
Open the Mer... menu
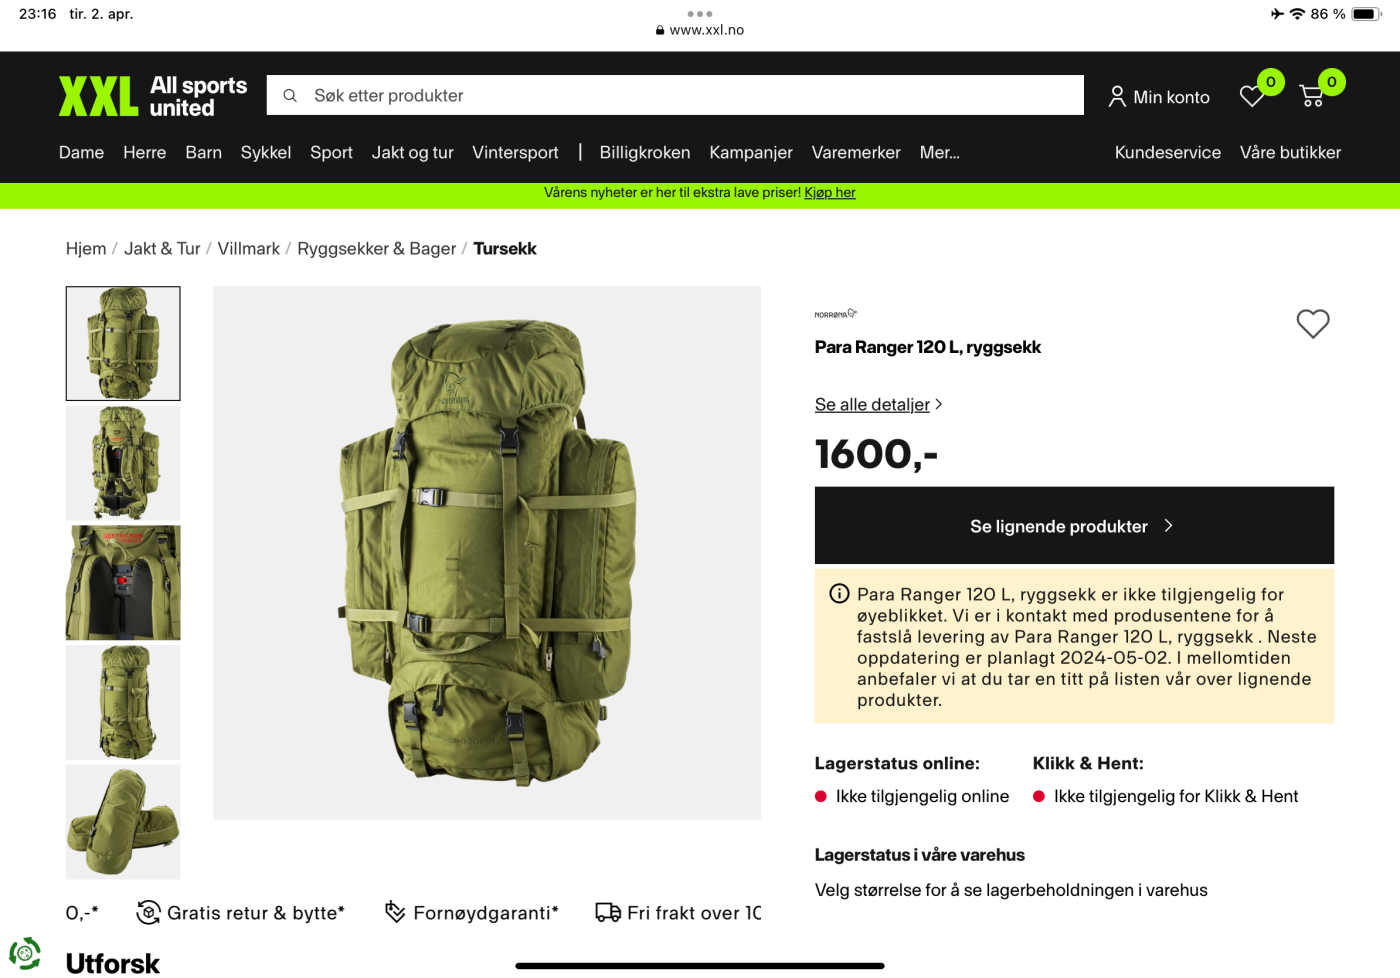939,152
